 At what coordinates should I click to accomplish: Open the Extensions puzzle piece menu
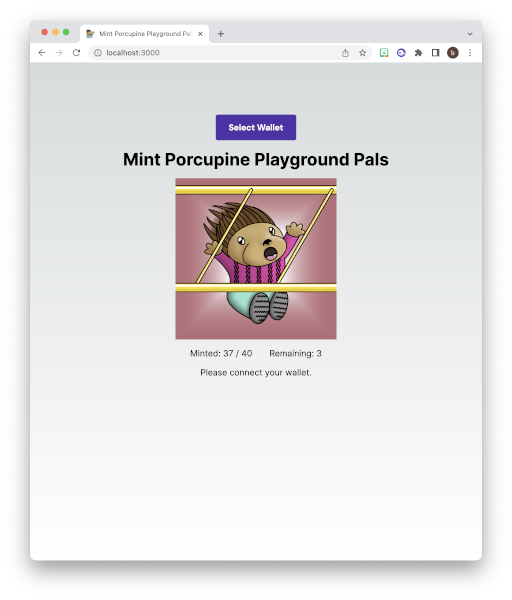pyautogui.click(x=418, y=53)
